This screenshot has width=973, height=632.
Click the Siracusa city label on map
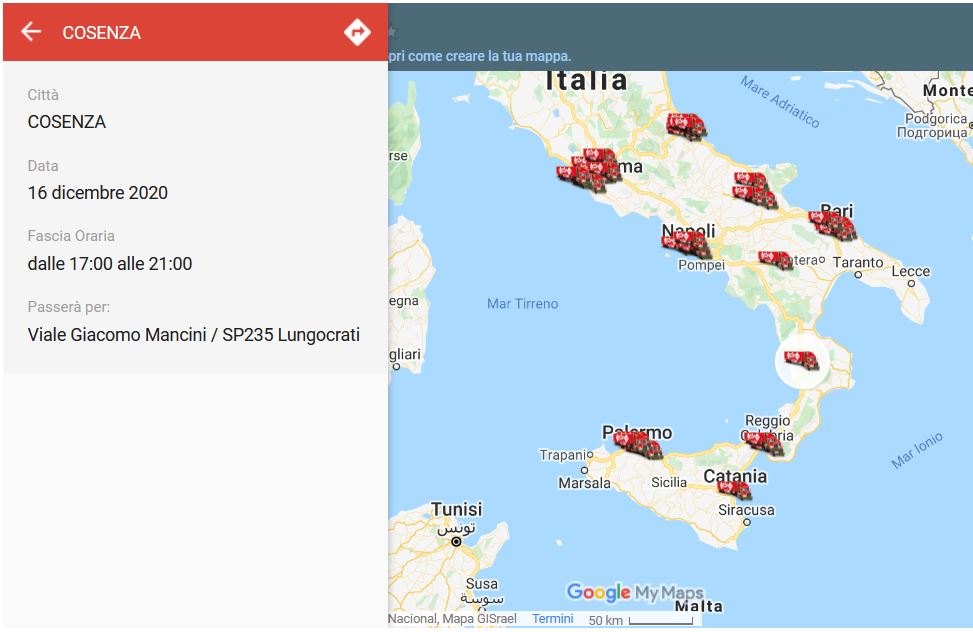(x=746, y=510)
